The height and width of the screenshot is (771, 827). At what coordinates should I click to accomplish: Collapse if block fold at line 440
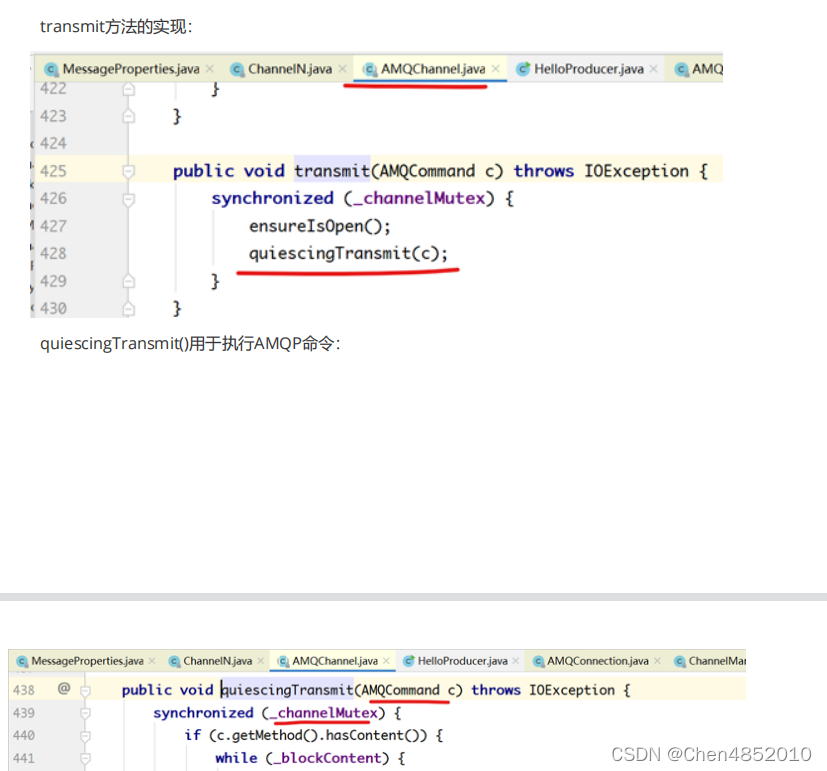[x=85, y=736]
